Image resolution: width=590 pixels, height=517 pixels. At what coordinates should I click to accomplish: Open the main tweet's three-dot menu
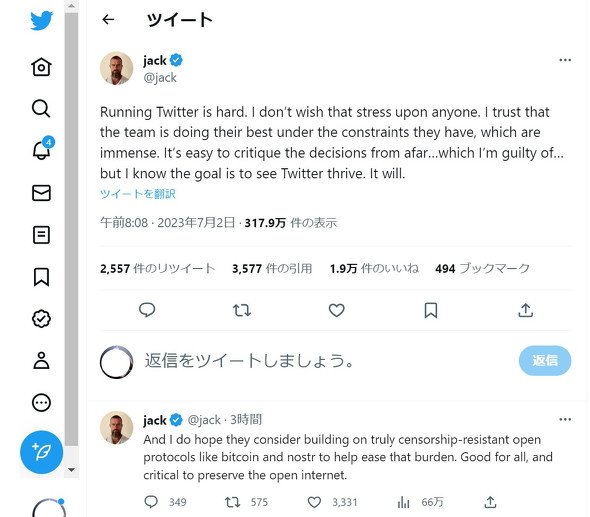pyautogui.click(x=565, y=60)
